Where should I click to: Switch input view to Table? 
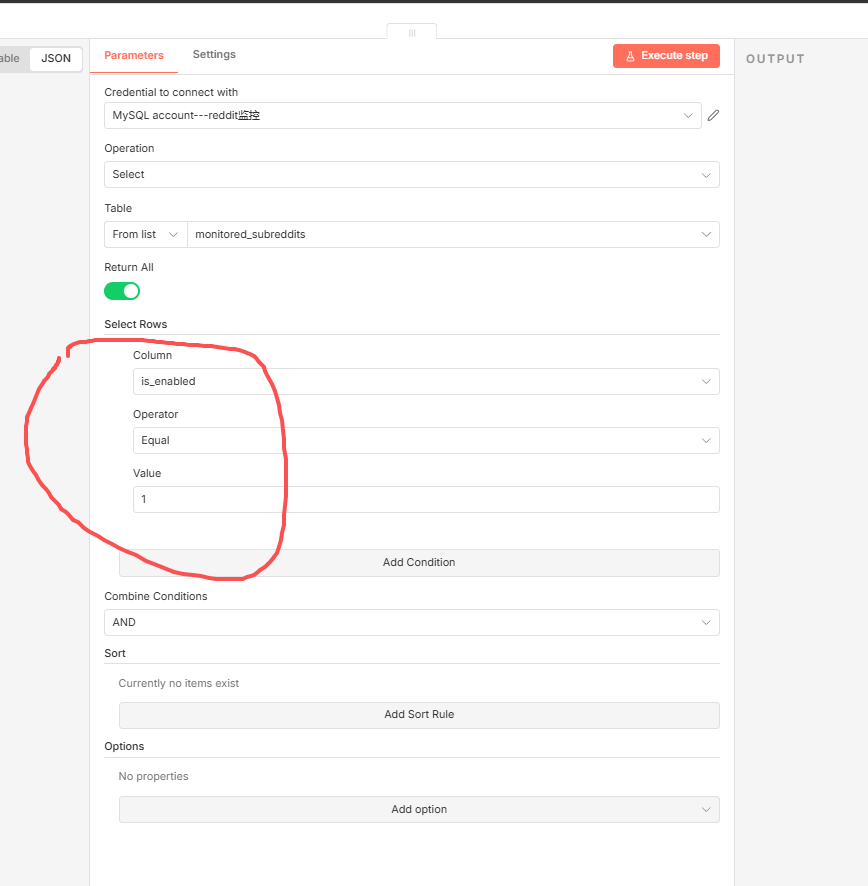pyautogui.click(x=10, y=59)
